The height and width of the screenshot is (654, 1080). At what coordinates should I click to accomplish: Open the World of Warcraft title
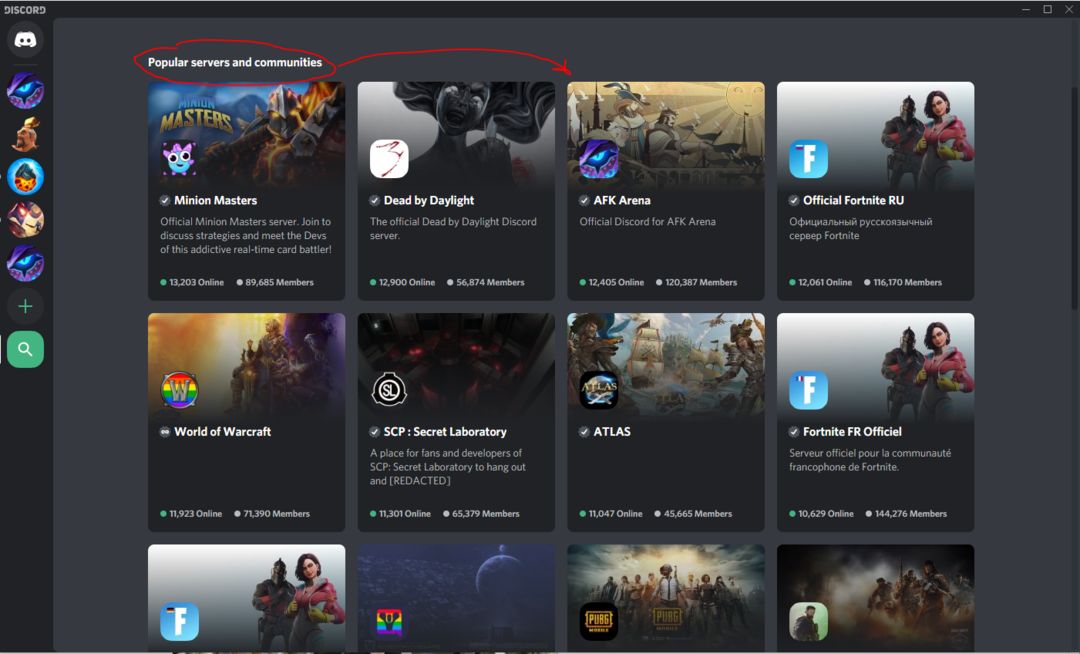click(x=222, y=432)
